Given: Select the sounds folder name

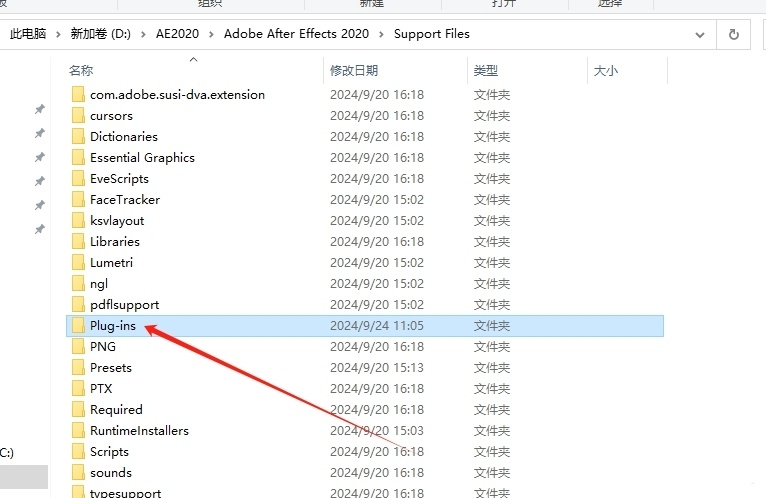Looking at the screenshot, I should point(111,473).
